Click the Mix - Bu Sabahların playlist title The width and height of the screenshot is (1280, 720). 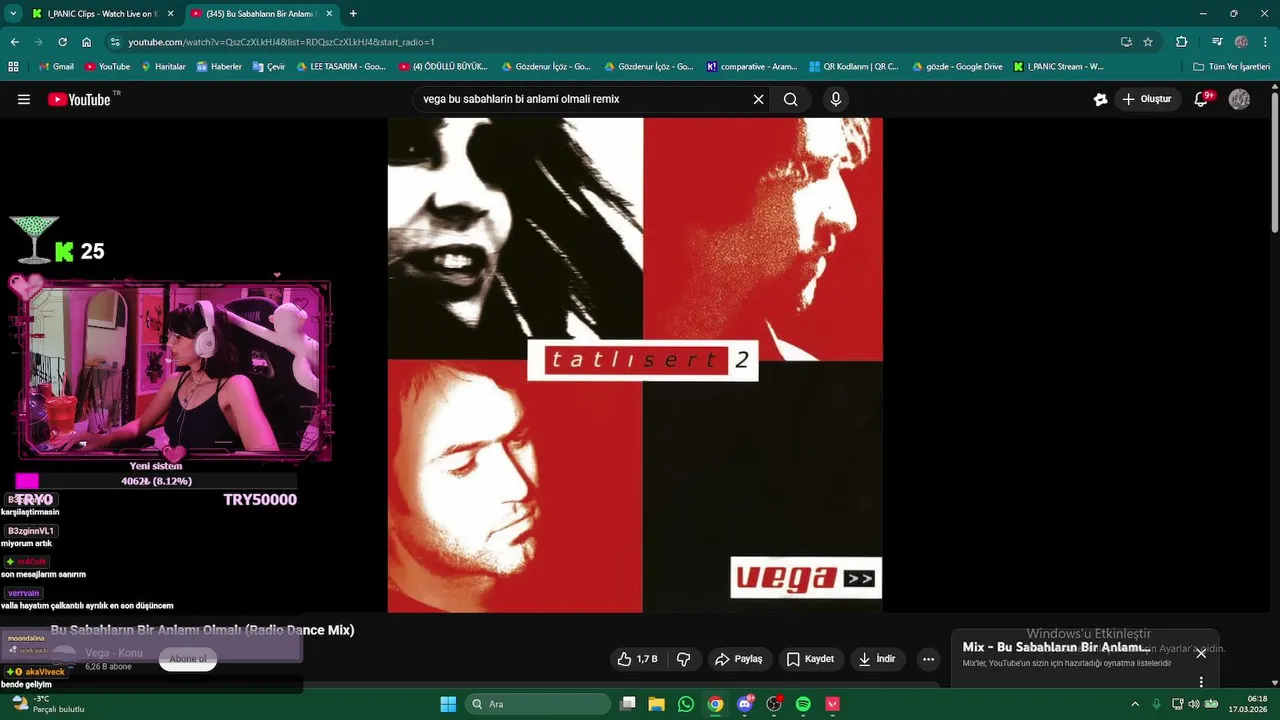(1056, 647)
